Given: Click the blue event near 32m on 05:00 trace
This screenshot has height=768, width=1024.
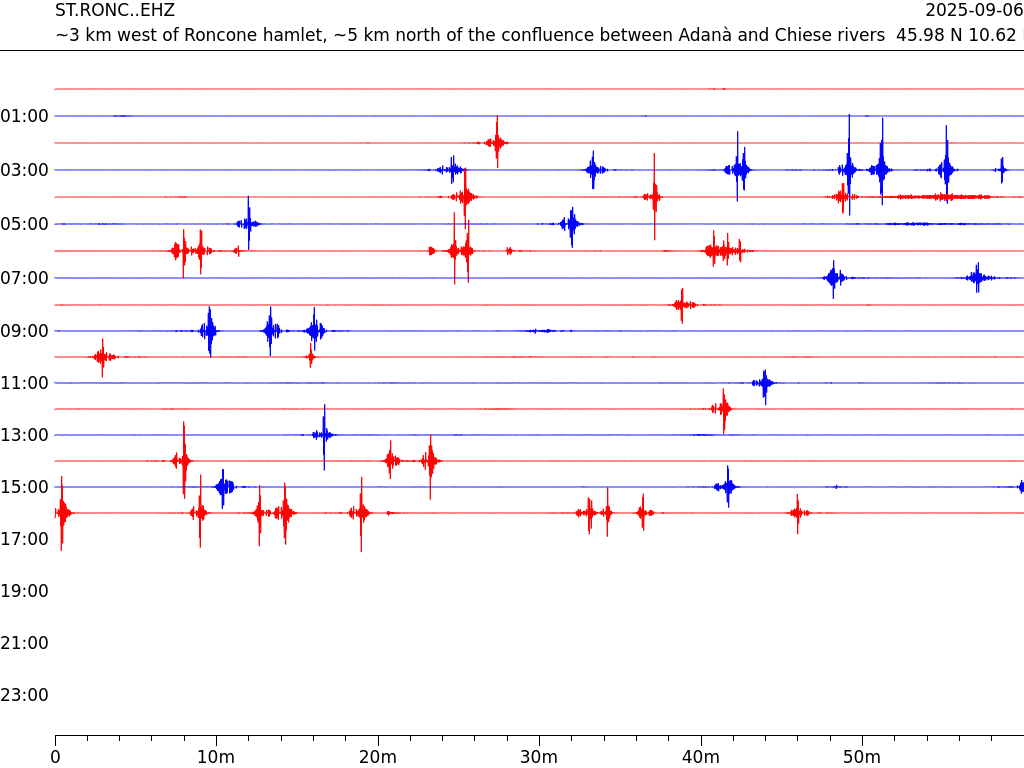Looking at the screenshot, I should [x=571, y=224].
